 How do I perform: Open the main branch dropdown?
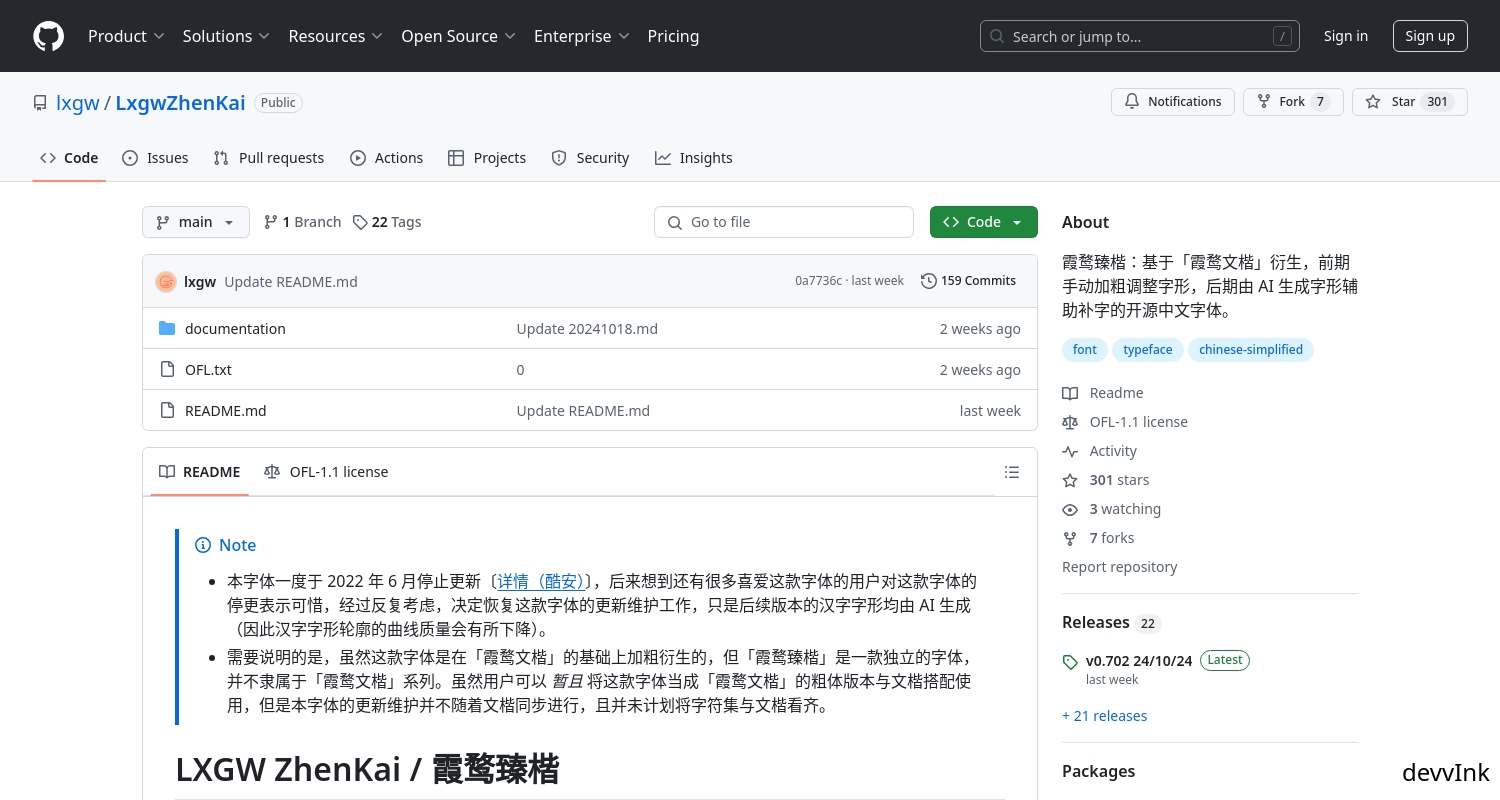[x=196, y=222]
